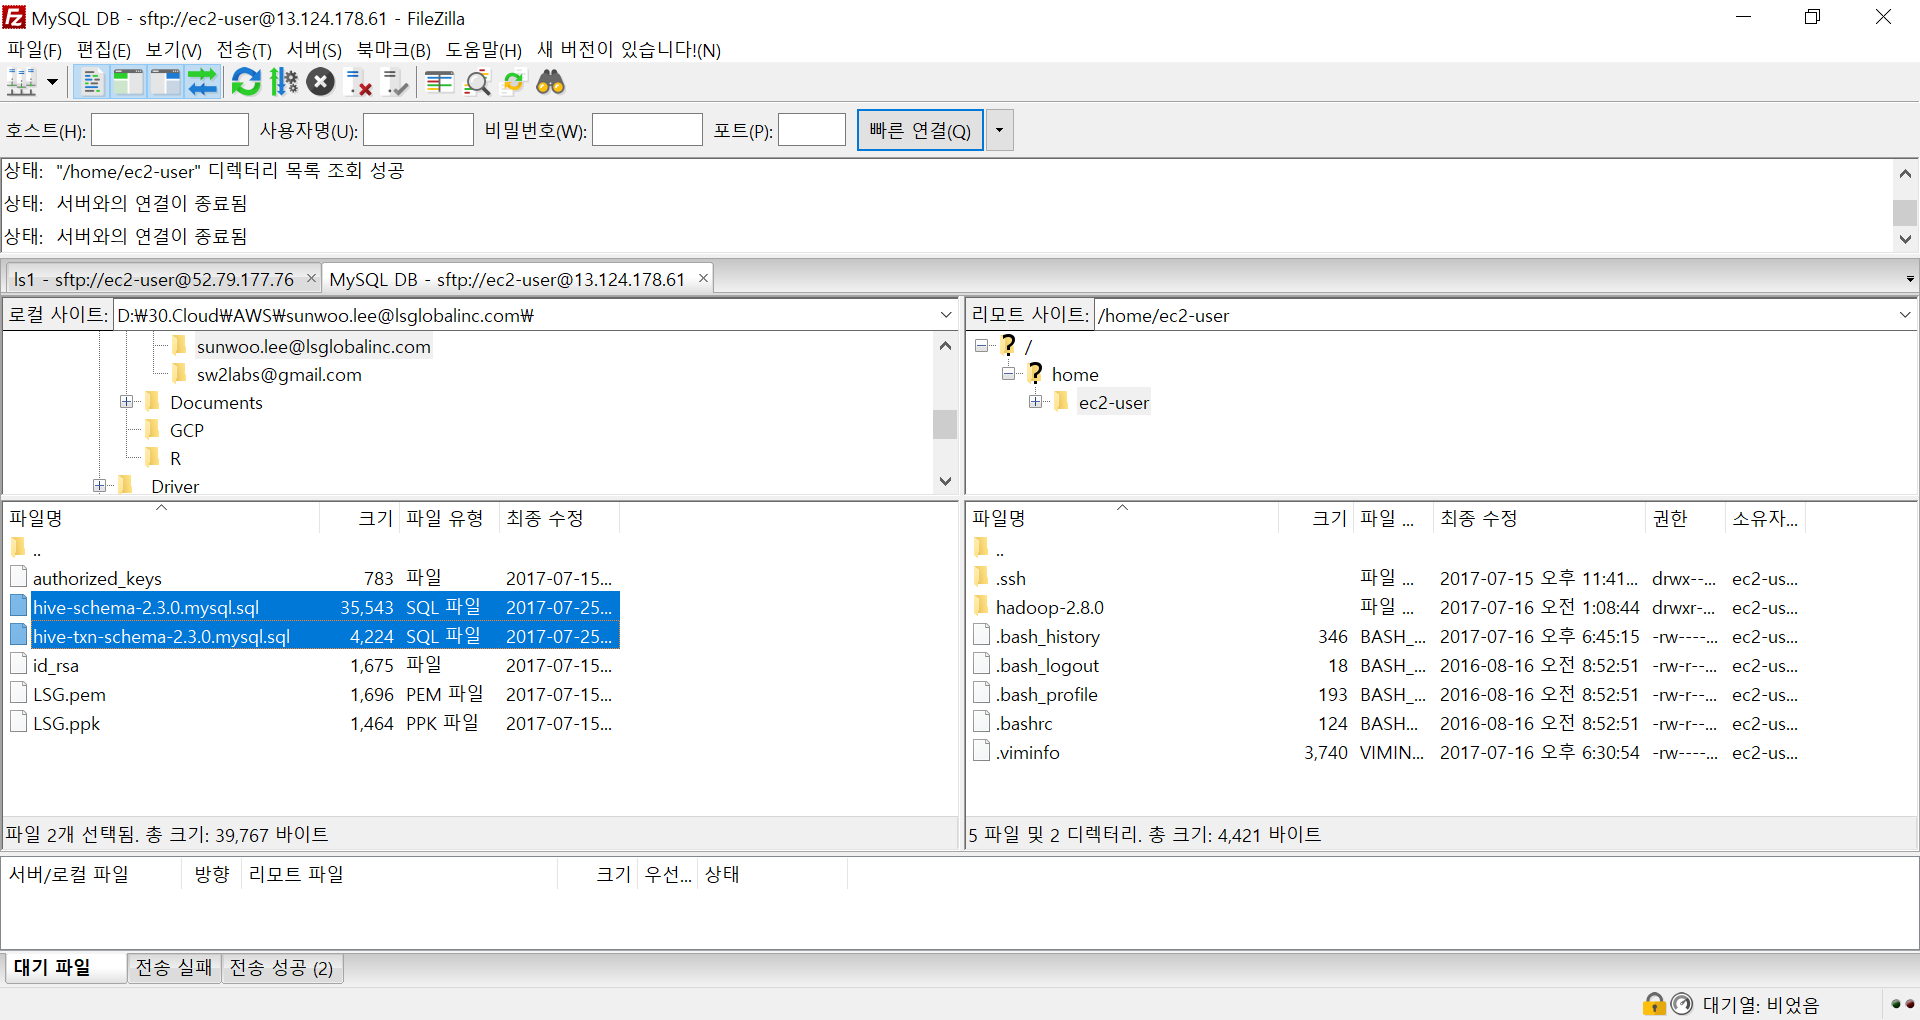The image size is (1920, 1020).
Task: Expand the ec2-user folder in remote tree
Action: tap(1036, 402)
